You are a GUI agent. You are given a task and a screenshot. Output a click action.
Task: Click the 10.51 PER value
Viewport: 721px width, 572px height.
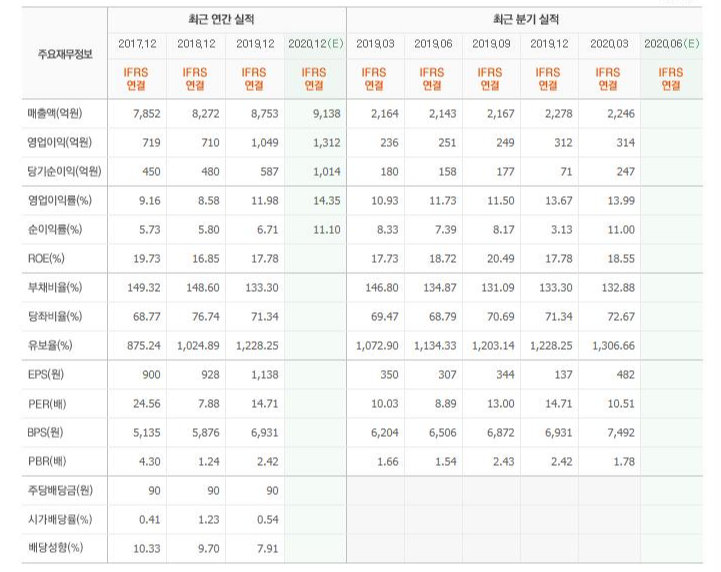(x=621, y=403)
